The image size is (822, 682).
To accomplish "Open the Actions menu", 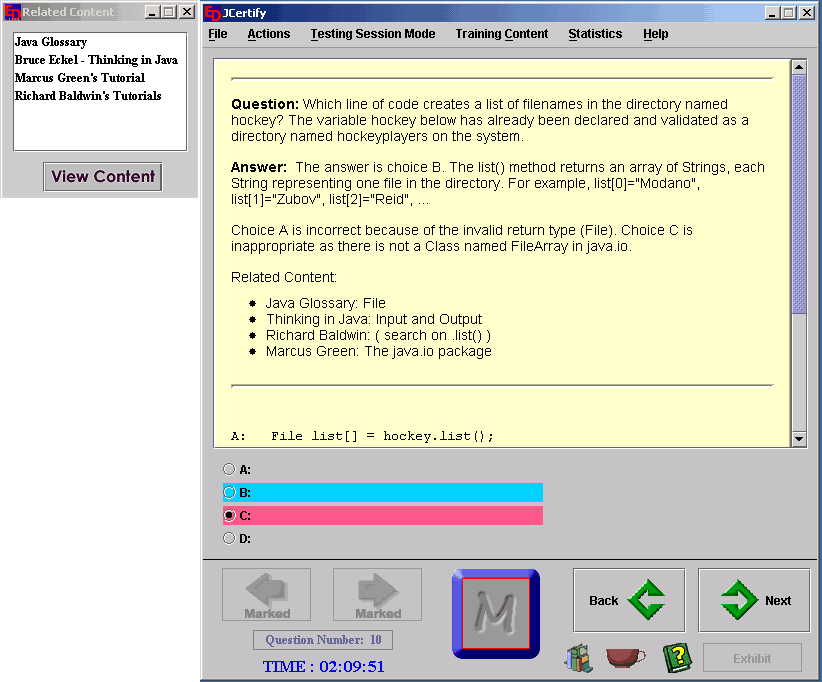I will (x=268, y=34).
